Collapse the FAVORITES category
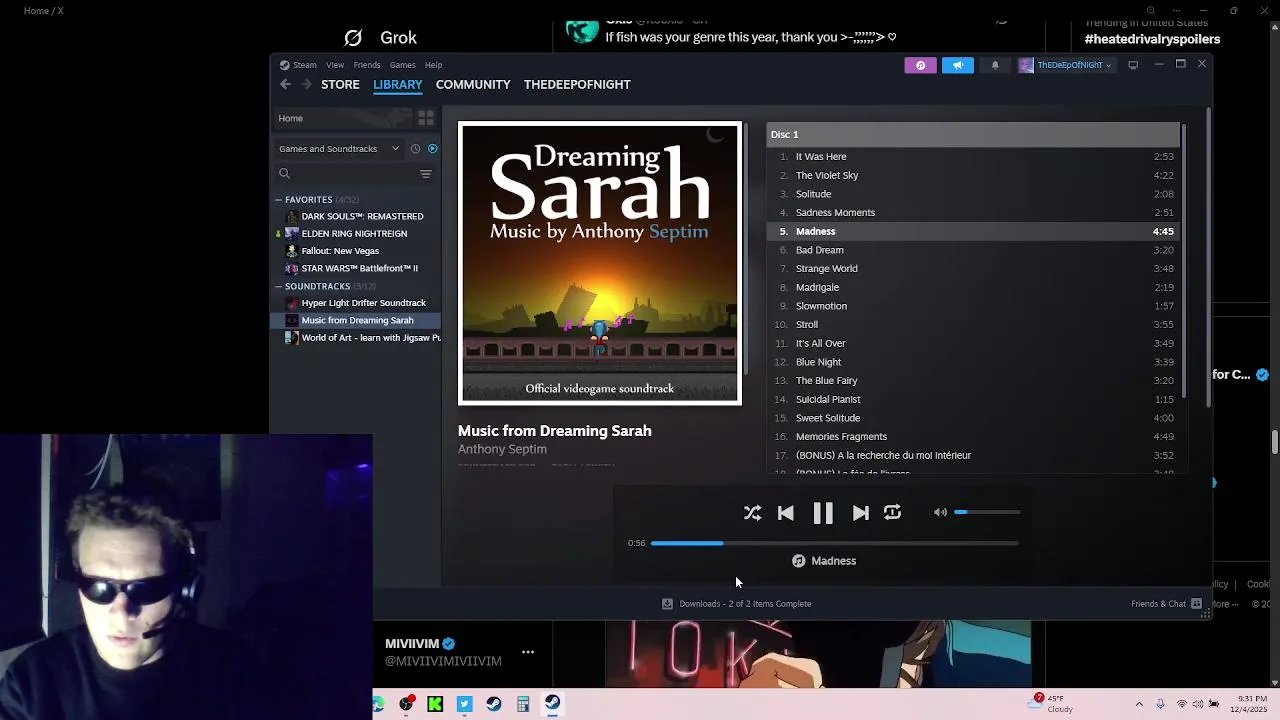Screen dimensions: 1280x720 (279, 200)
